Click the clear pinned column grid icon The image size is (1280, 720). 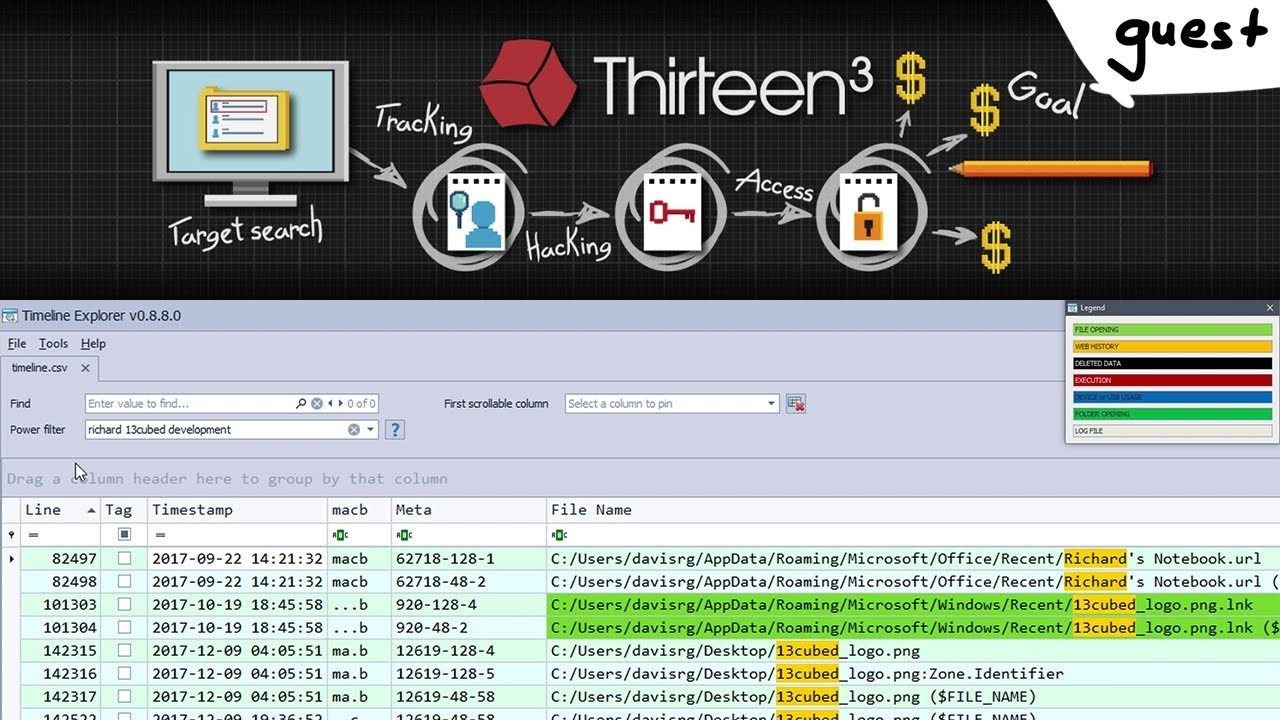[x=796, y=404]
